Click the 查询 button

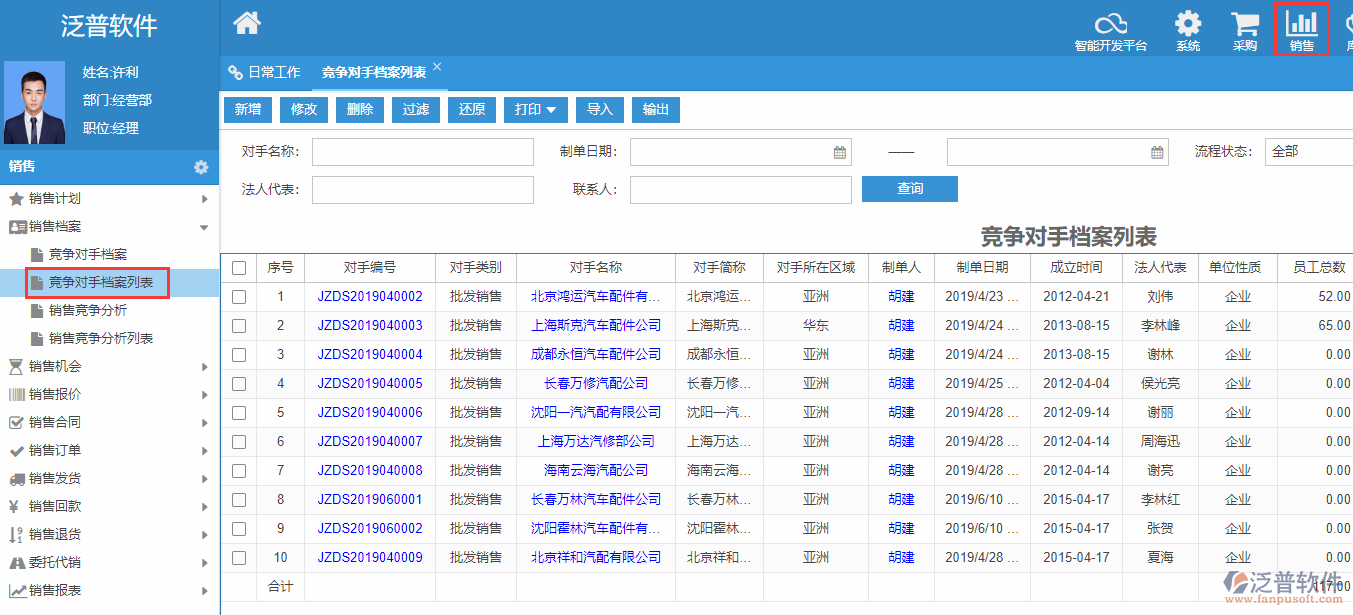[x=909, y=189]
